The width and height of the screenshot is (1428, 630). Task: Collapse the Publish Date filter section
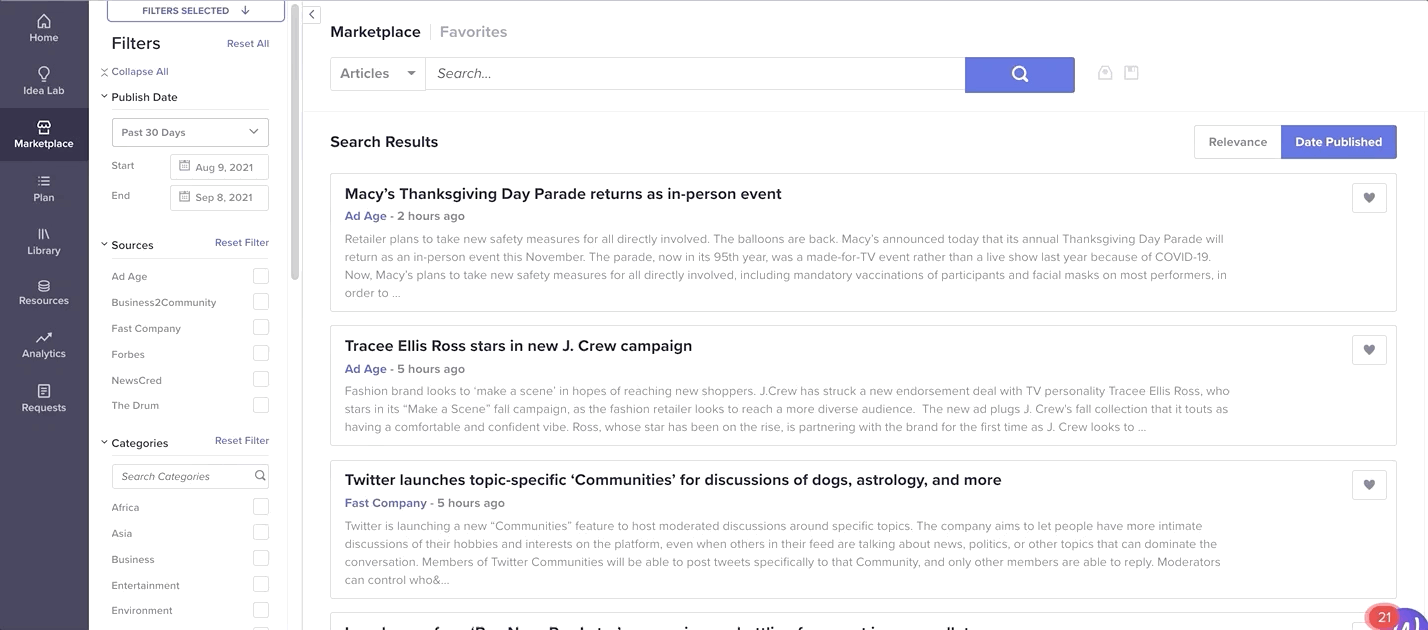(104, 97)
